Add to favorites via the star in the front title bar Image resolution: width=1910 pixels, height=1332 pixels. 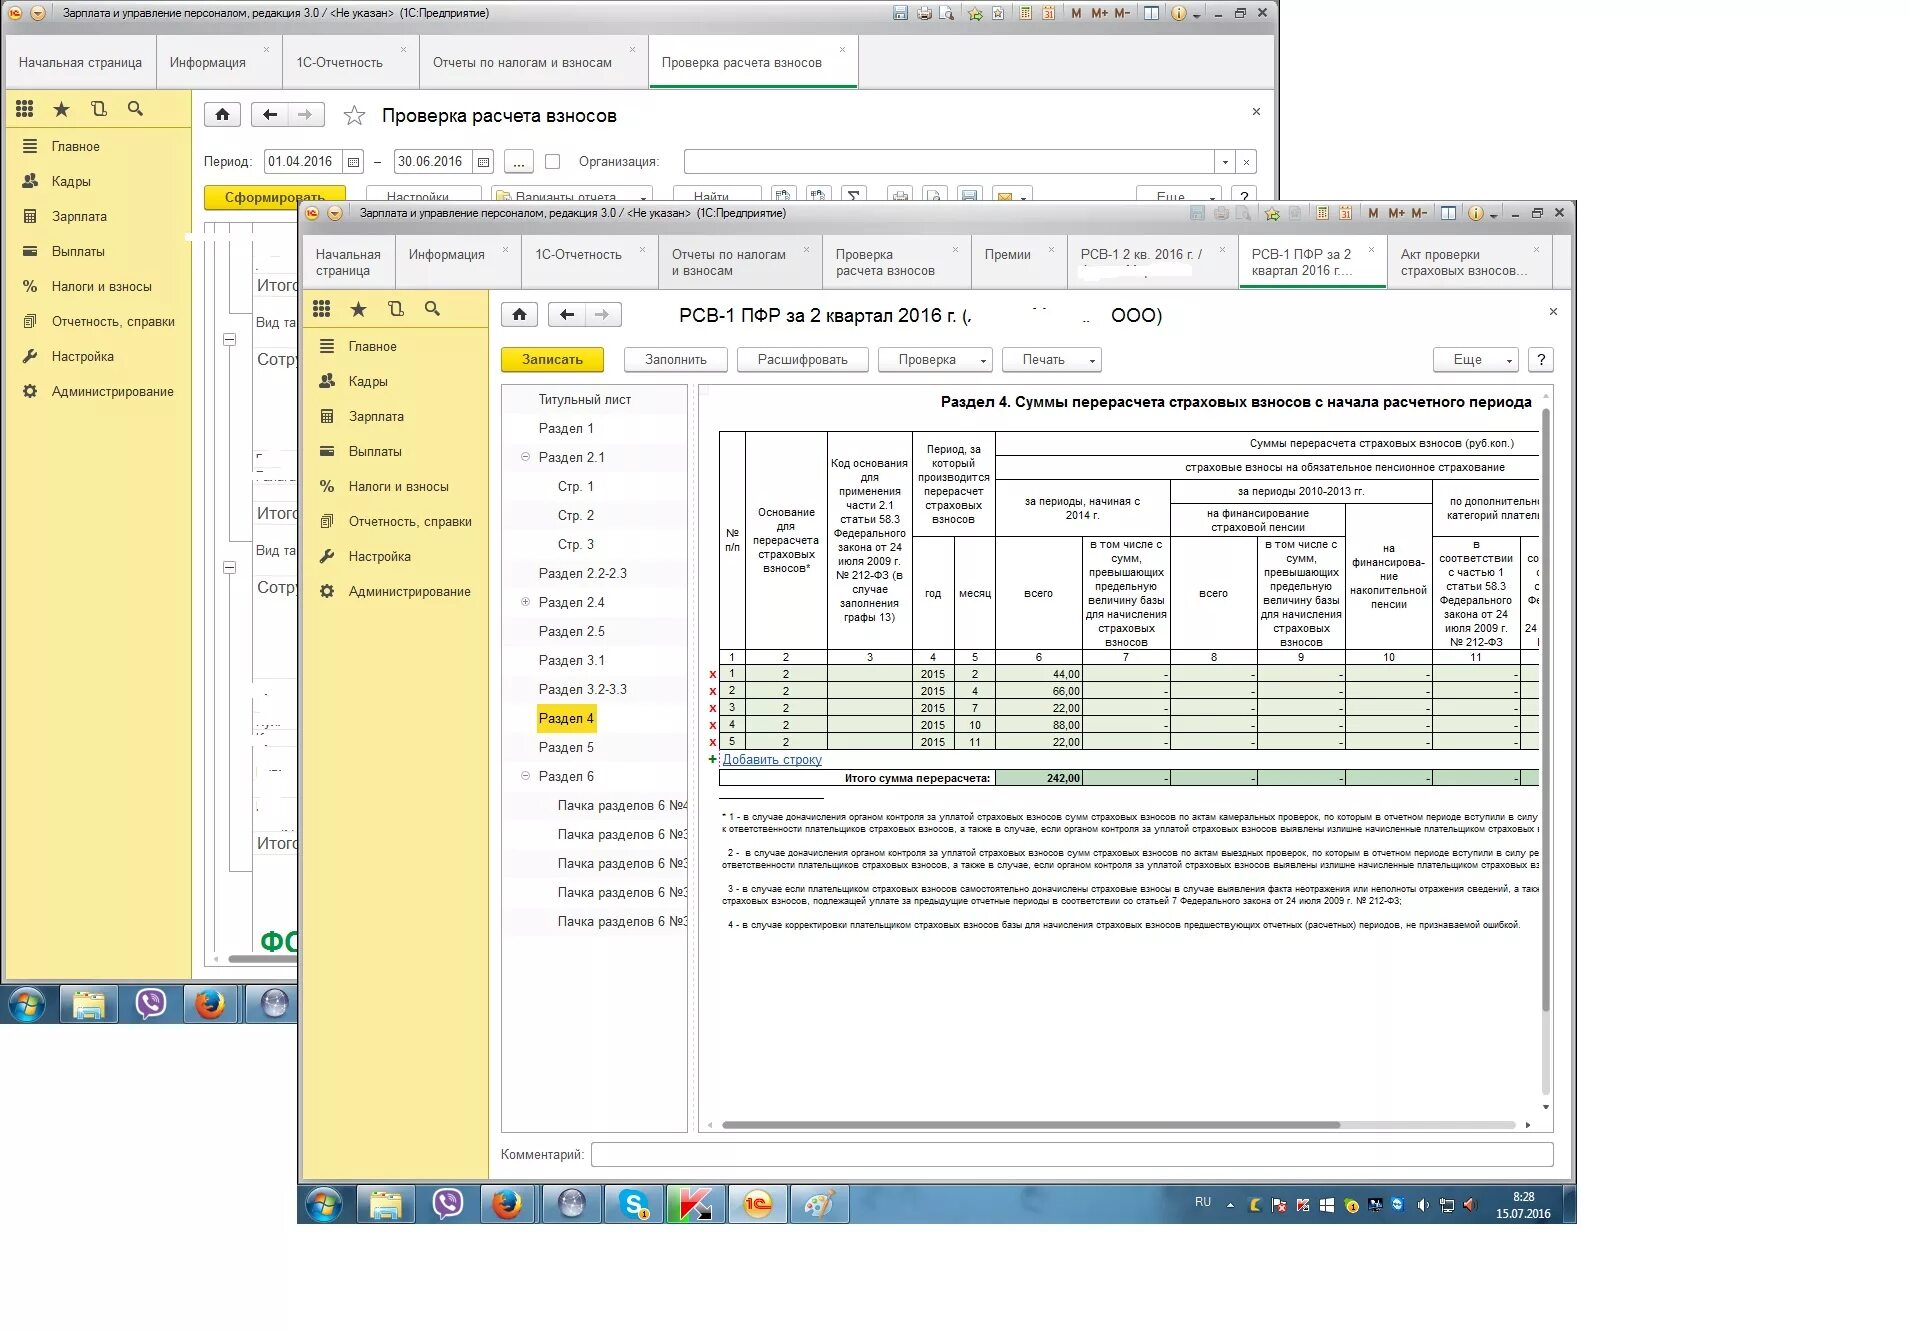1272,213
